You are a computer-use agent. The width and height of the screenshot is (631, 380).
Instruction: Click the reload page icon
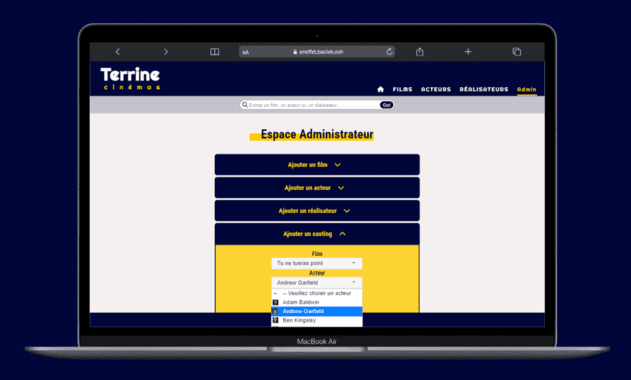pos(389,52)
